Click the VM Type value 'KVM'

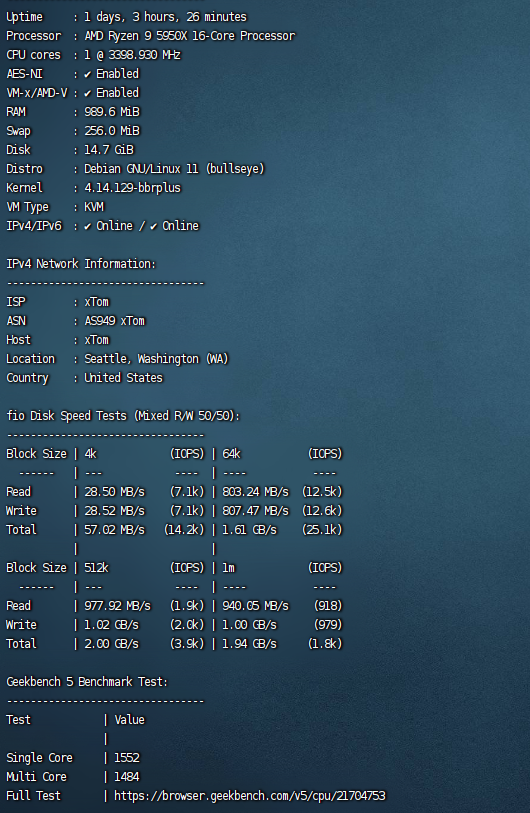94,207
